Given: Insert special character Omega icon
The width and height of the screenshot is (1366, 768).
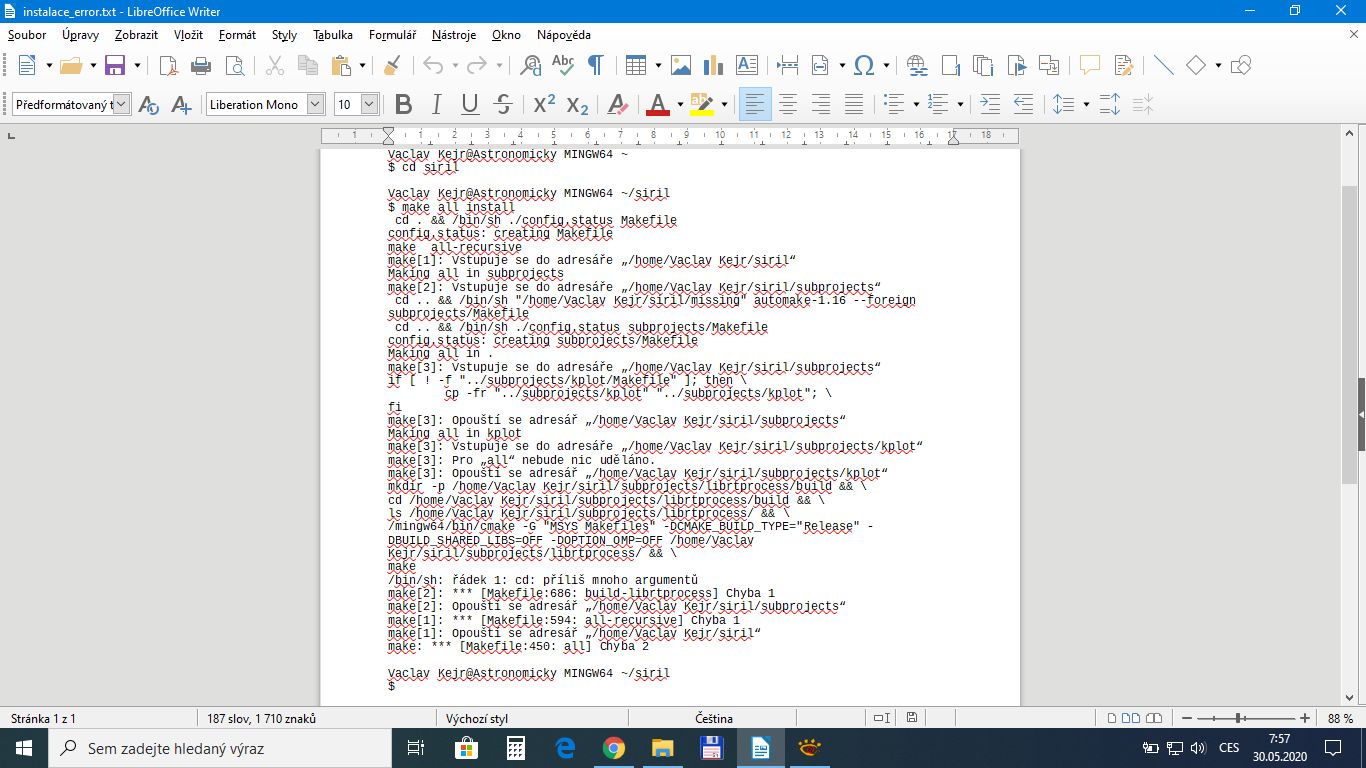Looking at the screenshot, I should tap(864, 66).
